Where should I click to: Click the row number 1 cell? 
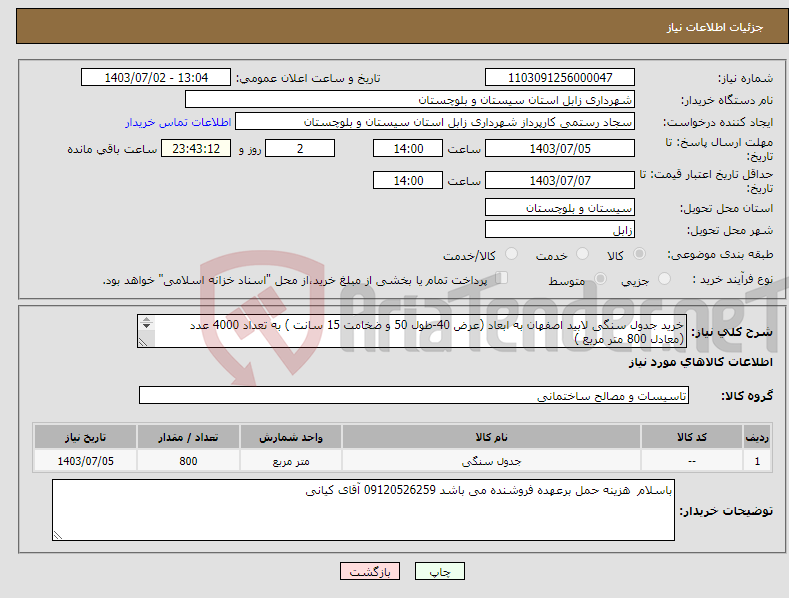click(757, 461)
